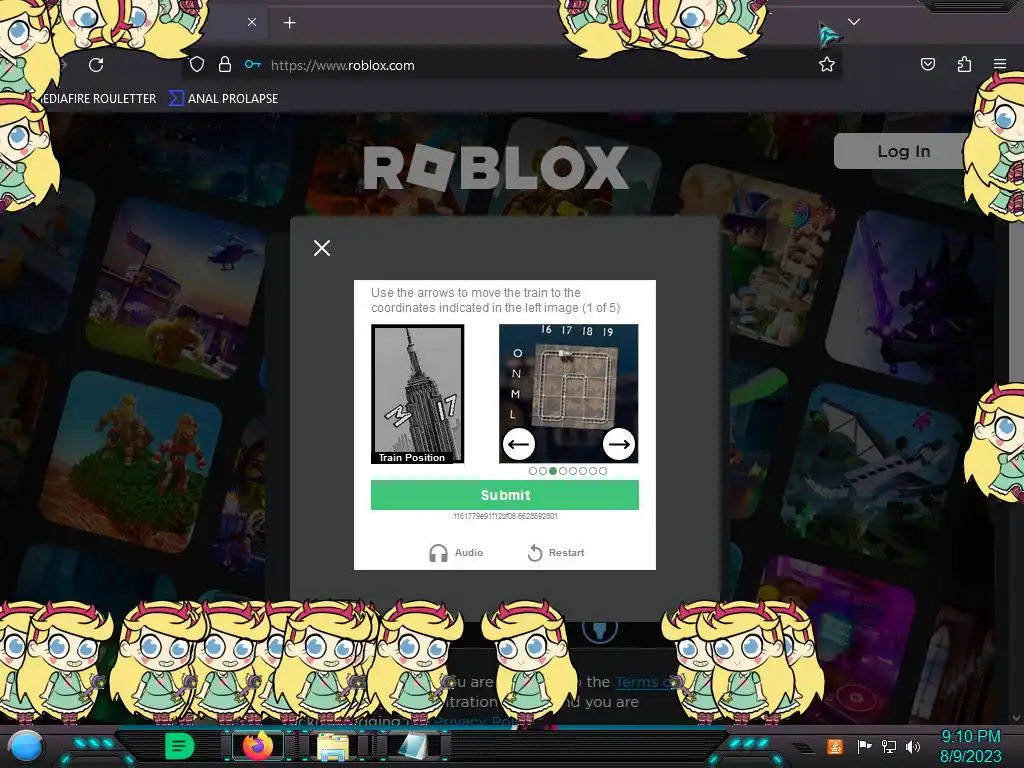Screen dimensions: 1024x768
Task: Open File Explorer from the taskbar
Action: (333, 747)
